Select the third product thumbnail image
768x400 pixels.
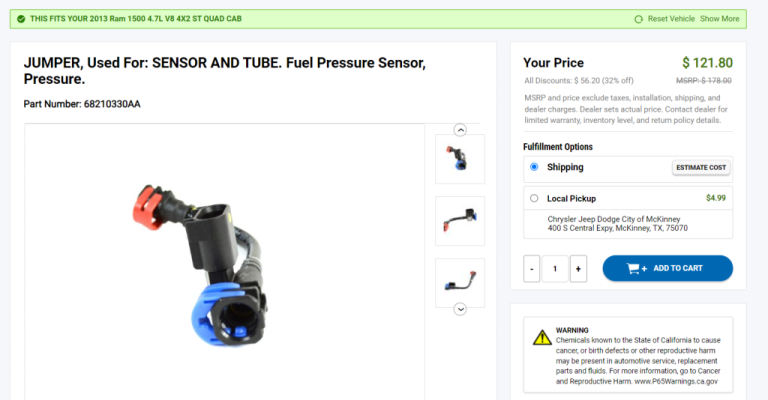click(460, 283)
